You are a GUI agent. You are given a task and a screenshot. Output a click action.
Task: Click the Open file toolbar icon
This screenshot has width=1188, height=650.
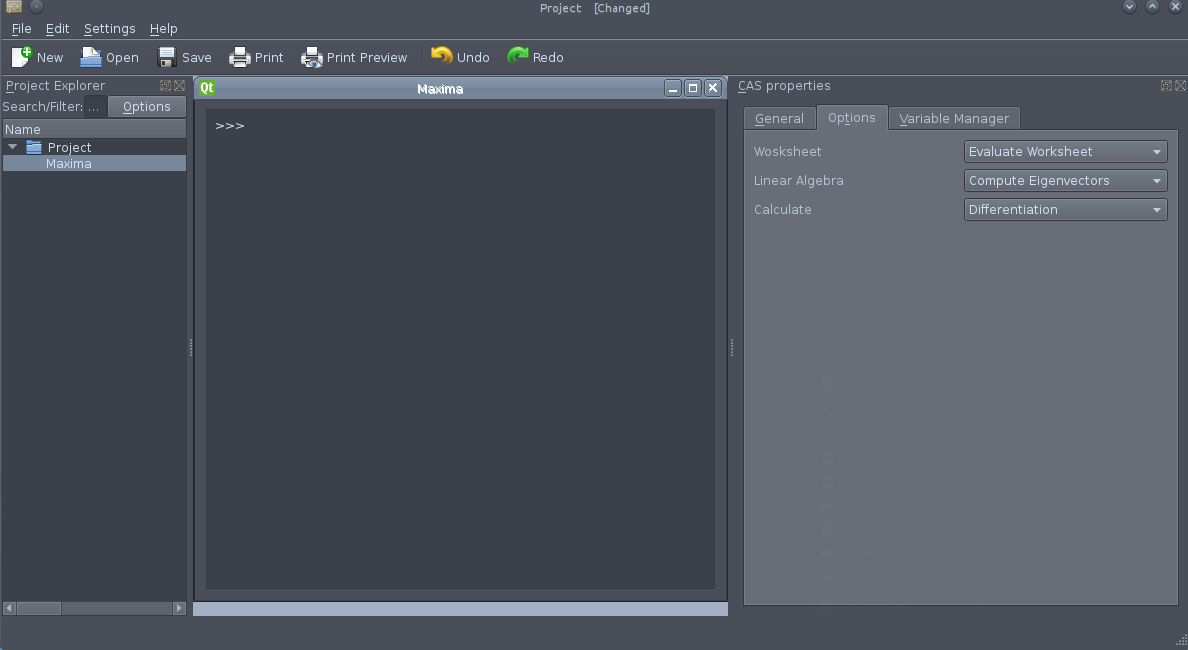91,57
